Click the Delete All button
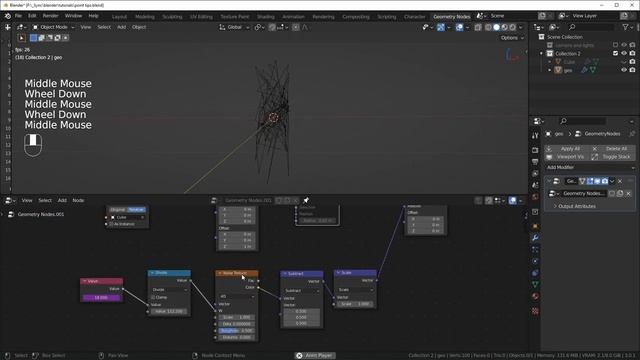 (613, 149)
